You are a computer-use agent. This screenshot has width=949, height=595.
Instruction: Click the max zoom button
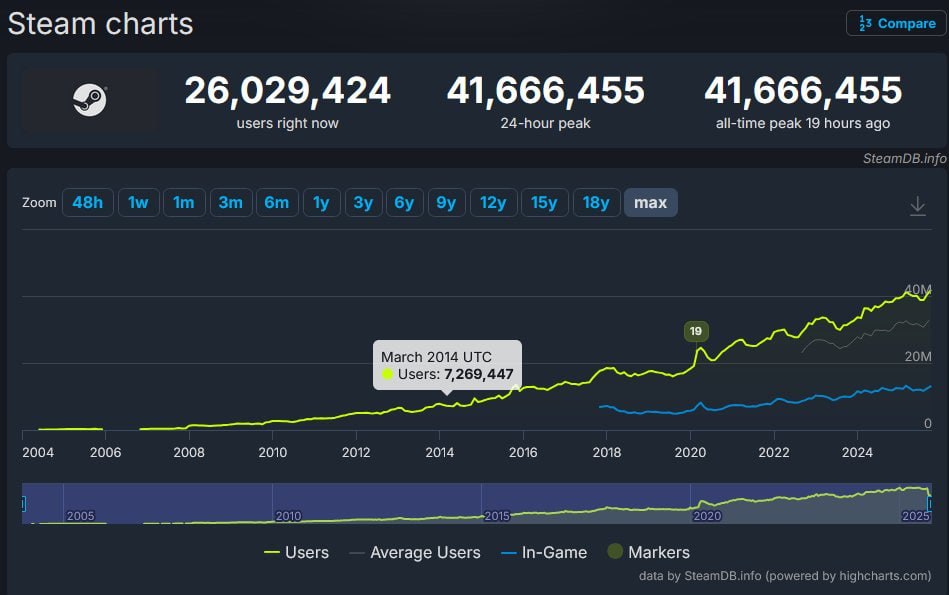coord(650,203)
